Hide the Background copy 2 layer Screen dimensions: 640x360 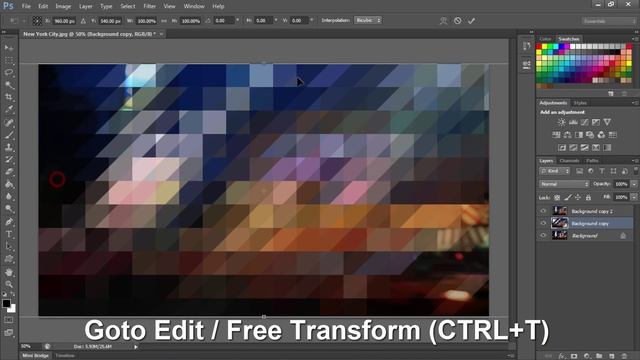pos(543,211)
